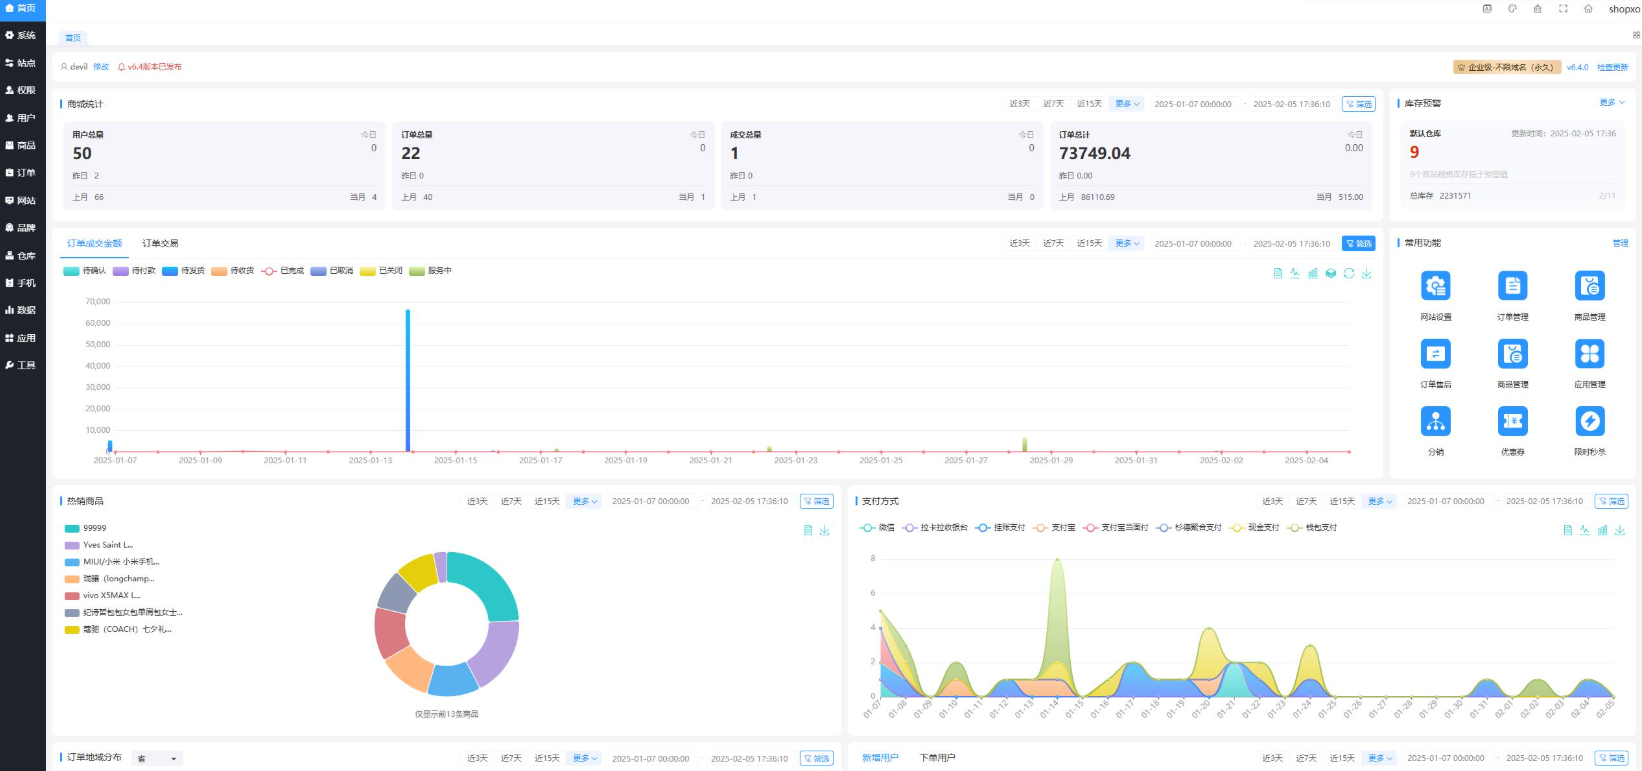Open 订单 in left sidebar menu
Viewport: 1642px width, 771px height.
click(x=22, y=173)
